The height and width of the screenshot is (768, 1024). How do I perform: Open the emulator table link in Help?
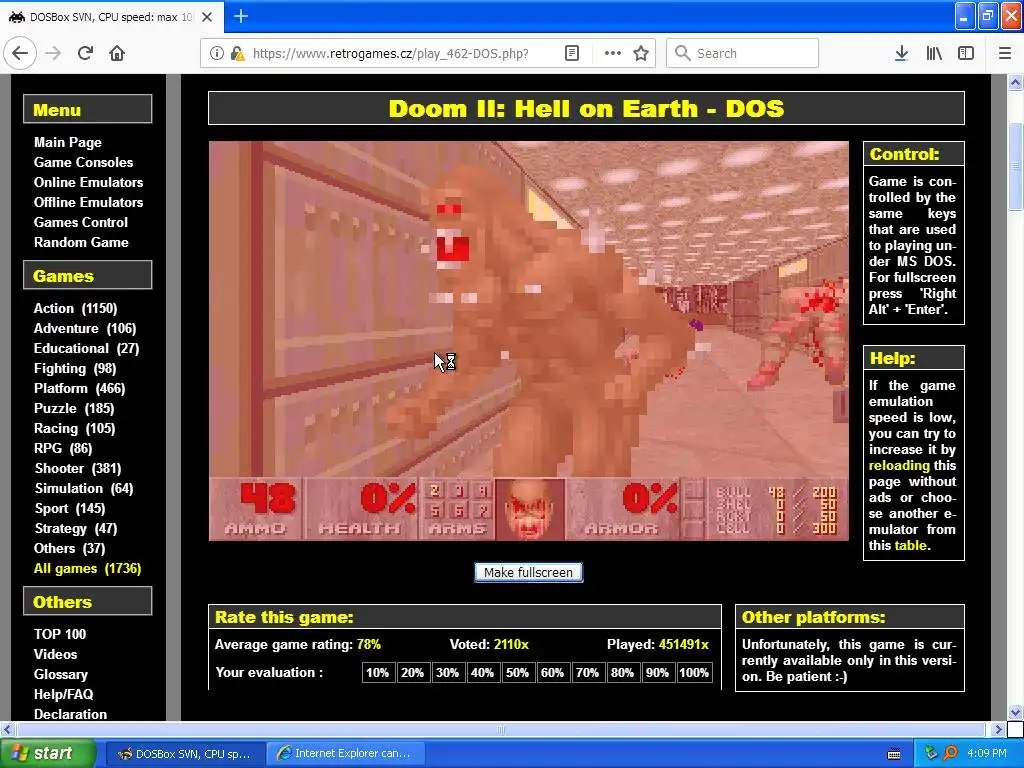tap(910, 545)
